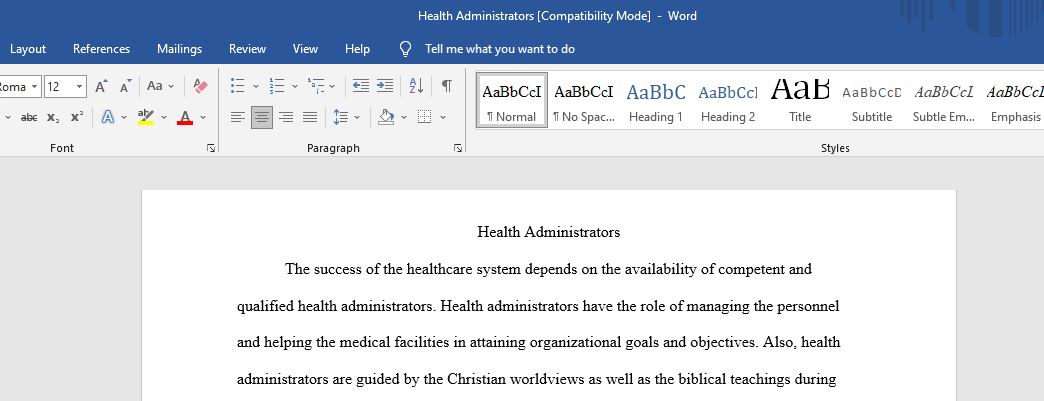Increase font size with Grow Font
This screenshot has width=1044, height=401.
coord(101,86)
